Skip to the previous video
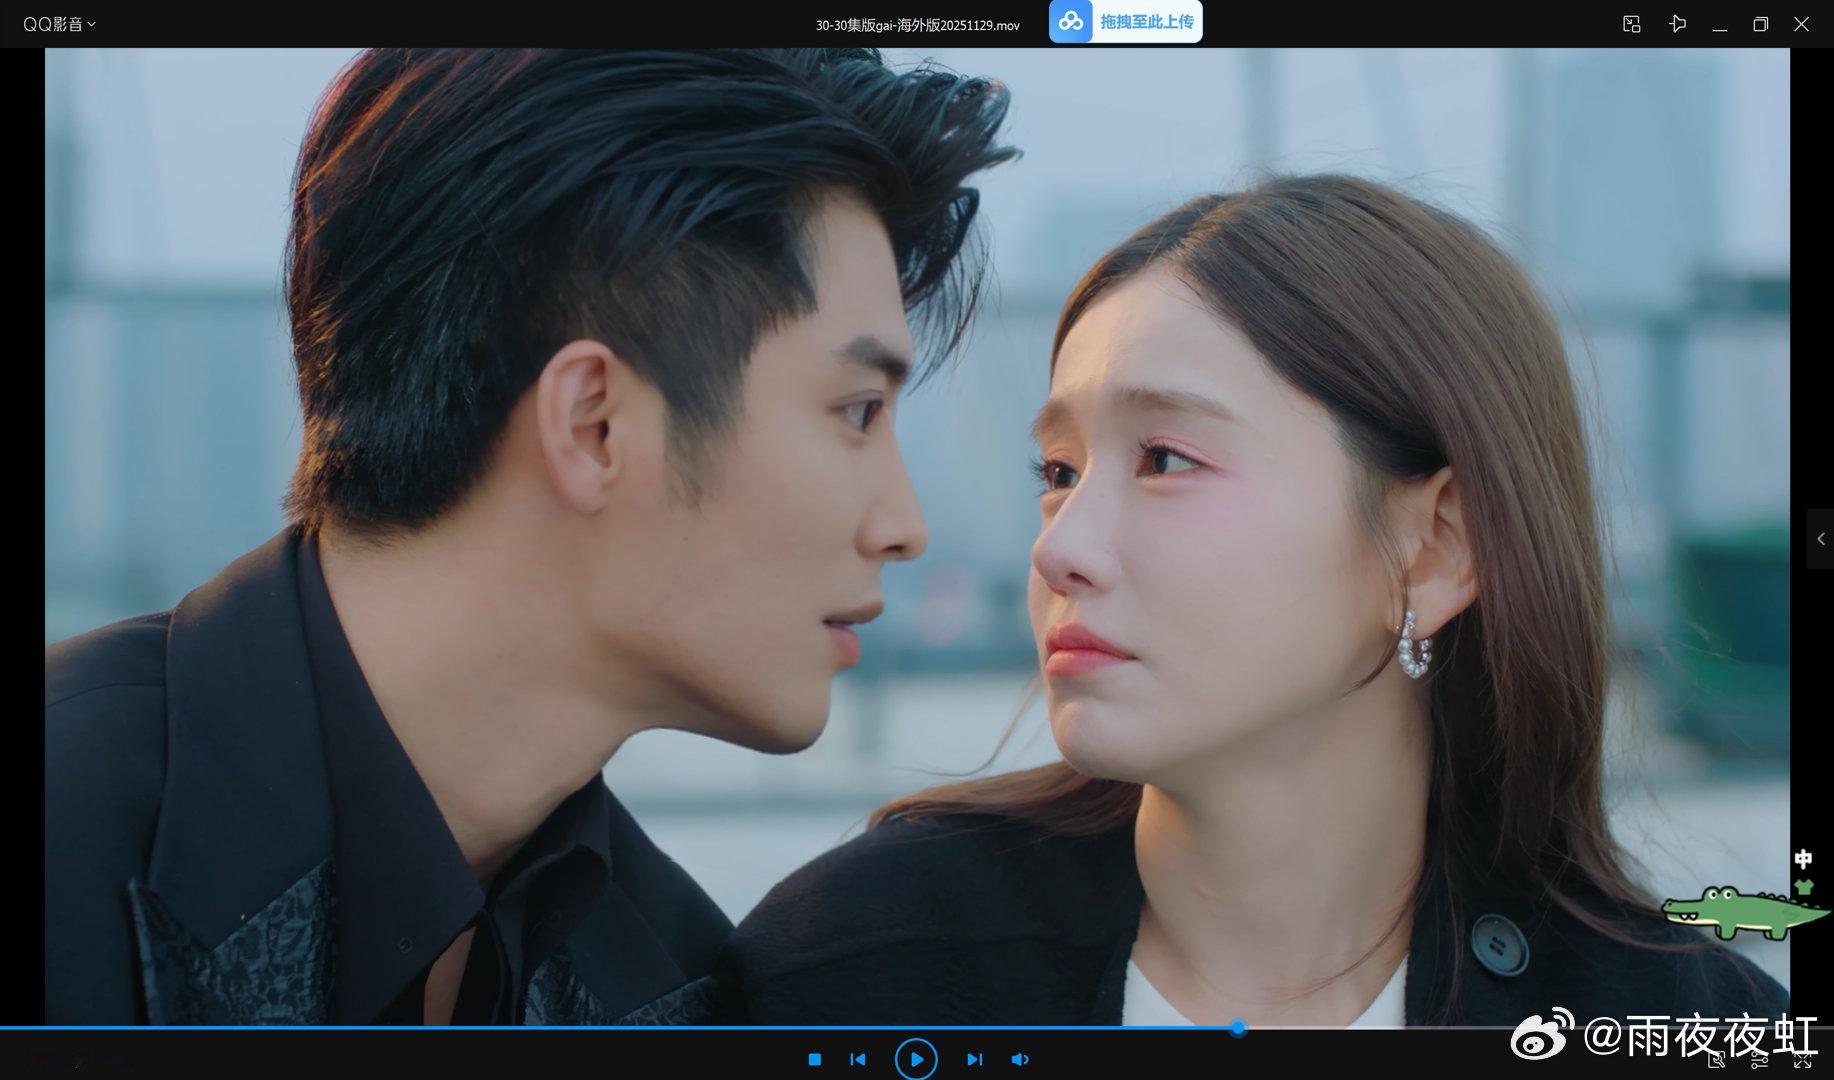 point(858,1059)
